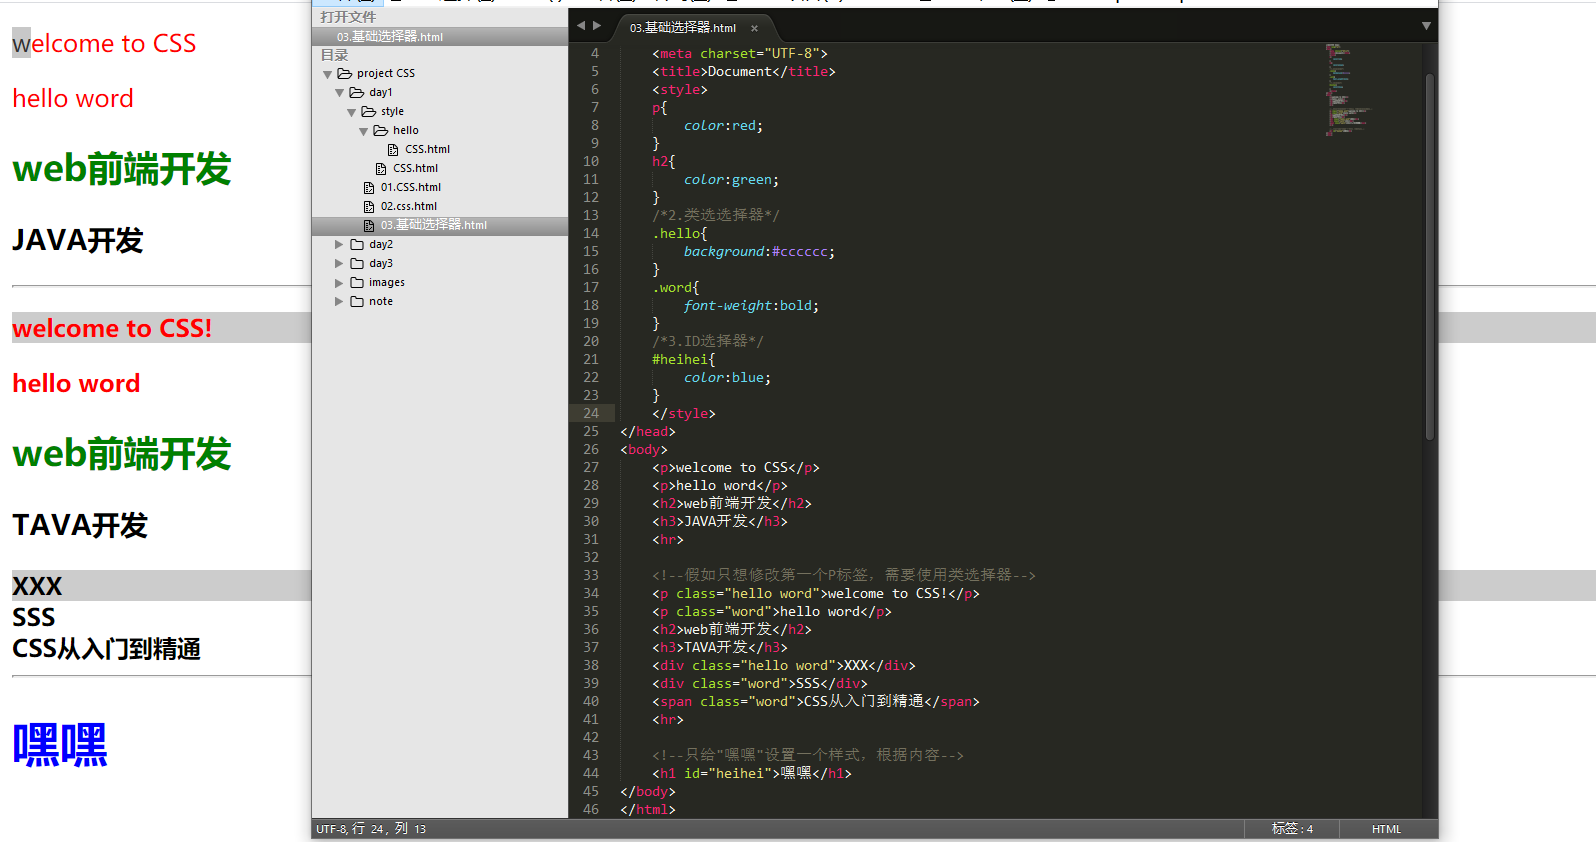Click the note folder icon
The image size is (1596, 842).
tap(357, 301)
